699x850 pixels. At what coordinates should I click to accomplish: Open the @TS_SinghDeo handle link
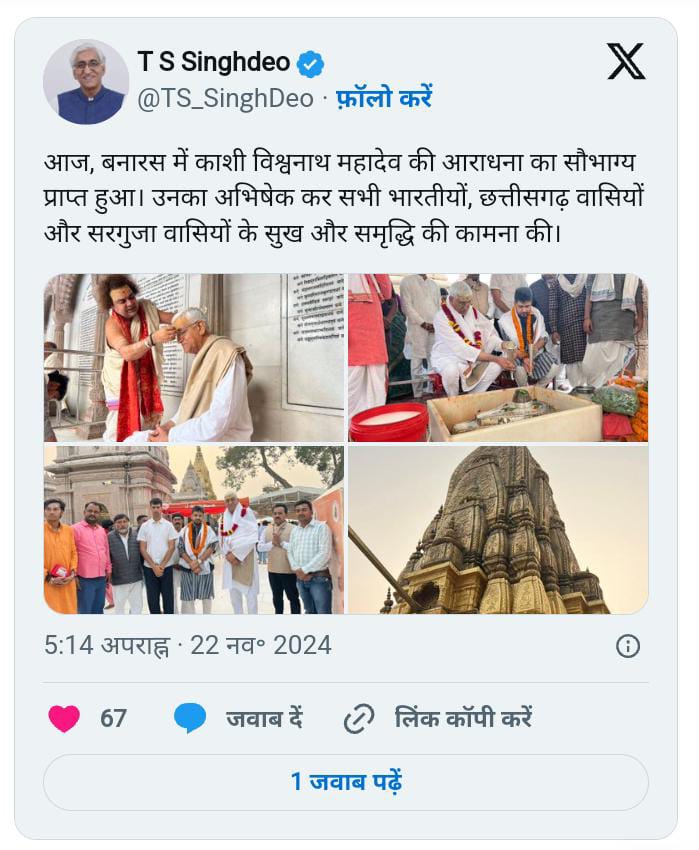(225, 99)
